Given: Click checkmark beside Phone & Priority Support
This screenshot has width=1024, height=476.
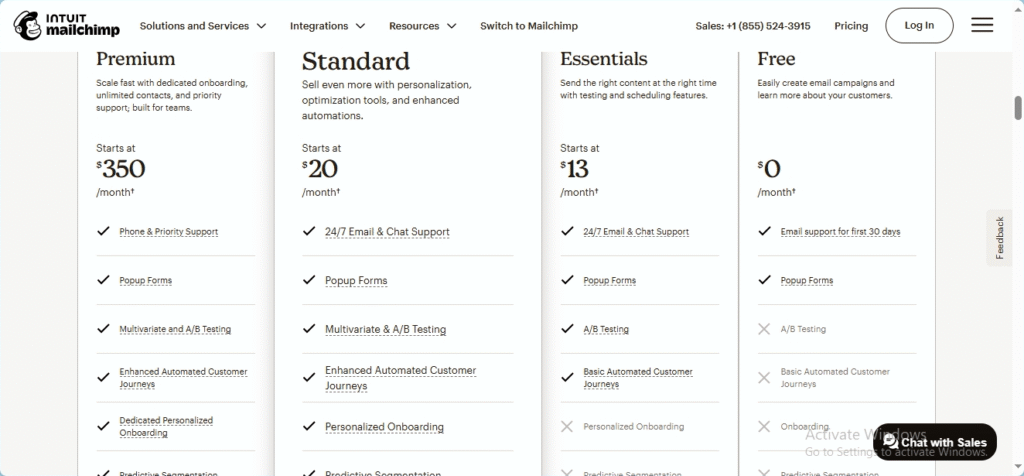Looking at the screenshot, I should [x=103, y=231].
